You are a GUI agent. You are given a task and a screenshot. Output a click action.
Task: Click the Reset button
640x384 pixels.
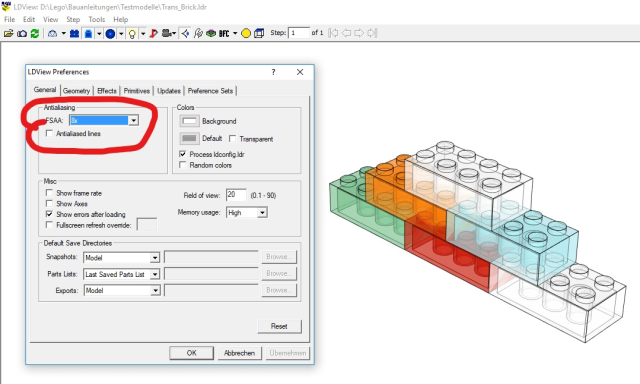[279, 326]
